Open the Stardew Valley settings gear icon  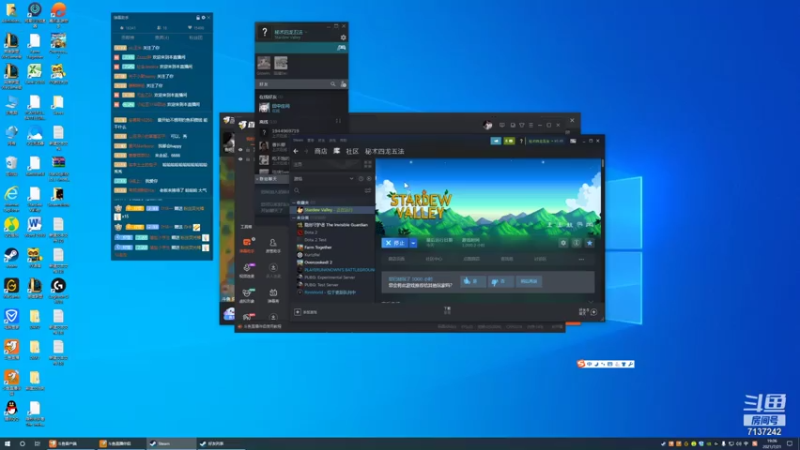pyautogui.click(x=563, y=243)
